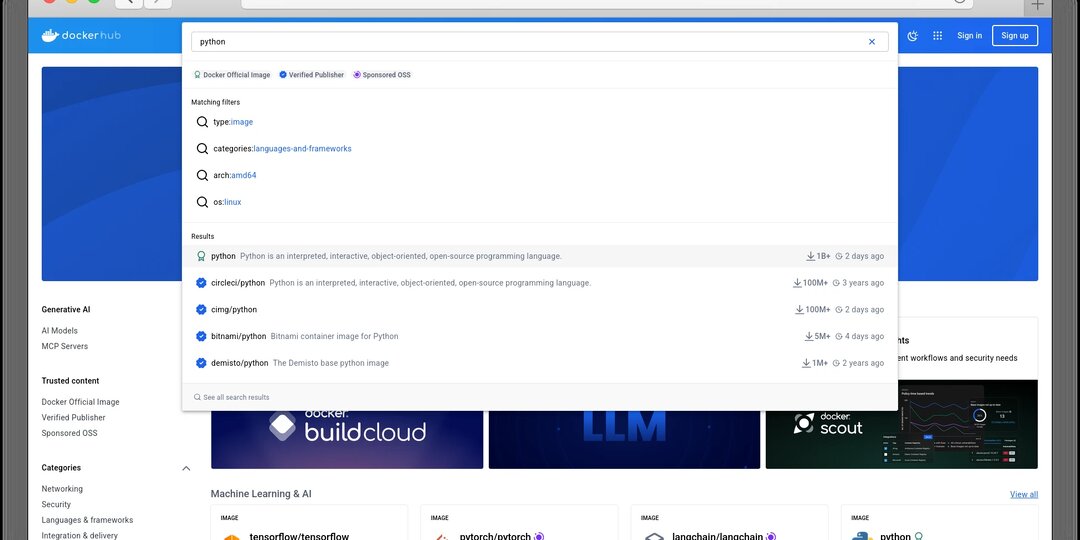Open AI Models in the sidebar

(x=59, y=331)
